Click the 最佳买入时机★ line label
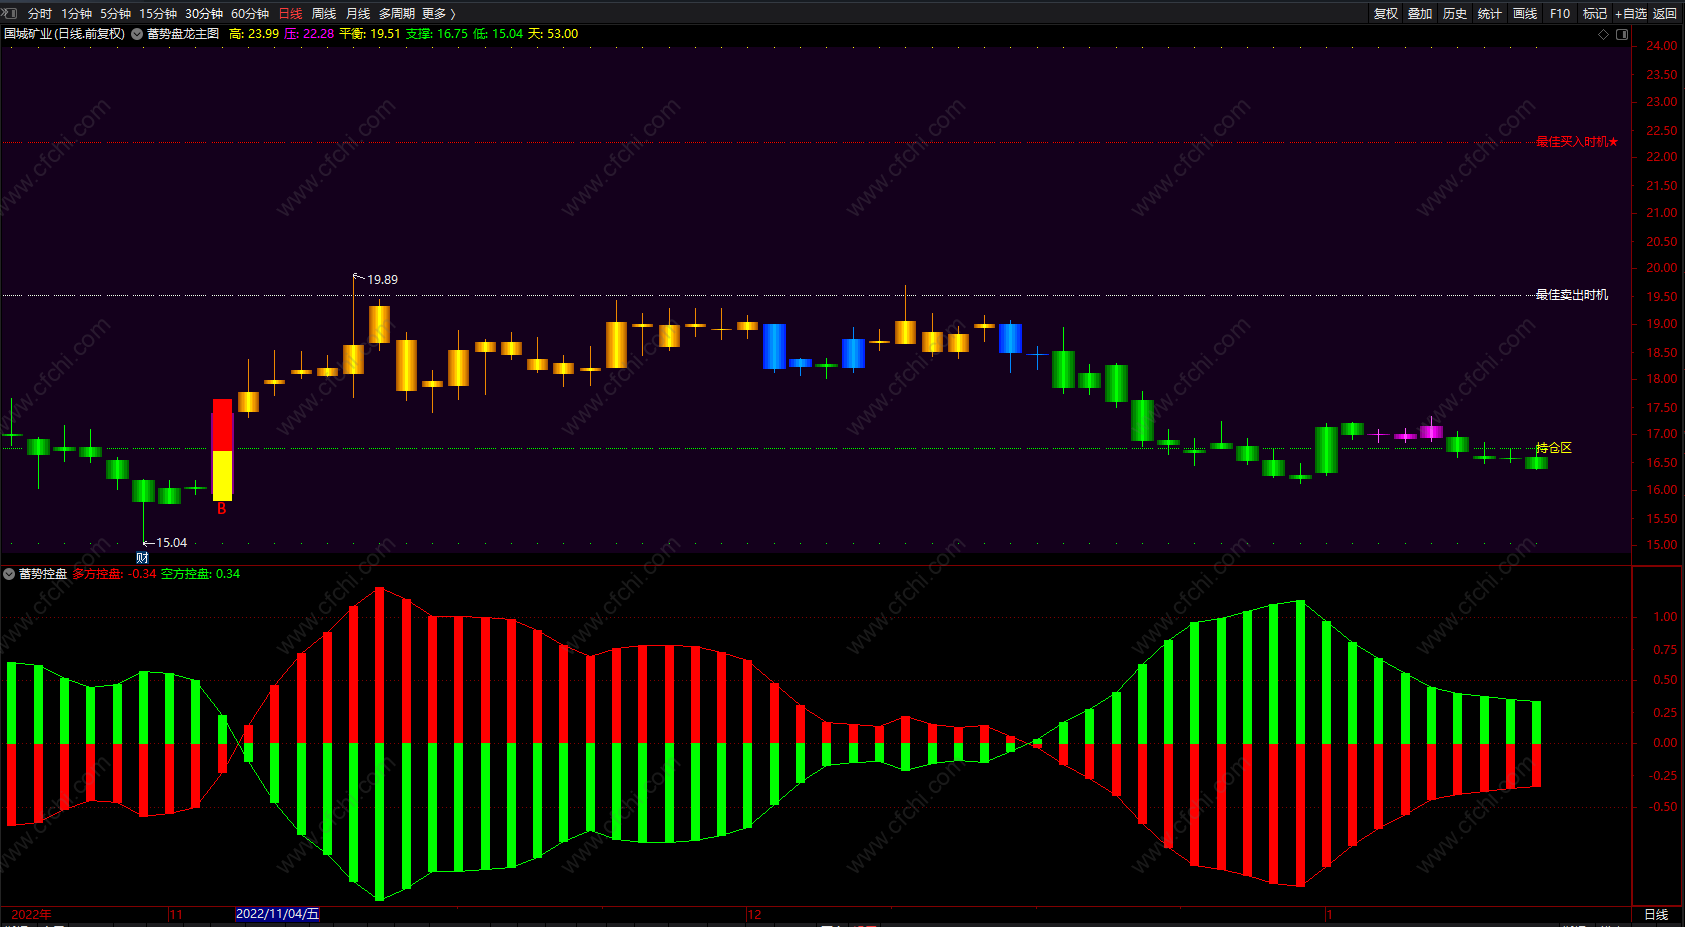This screenshot has width=1685, height=927. pos(1577,142)
